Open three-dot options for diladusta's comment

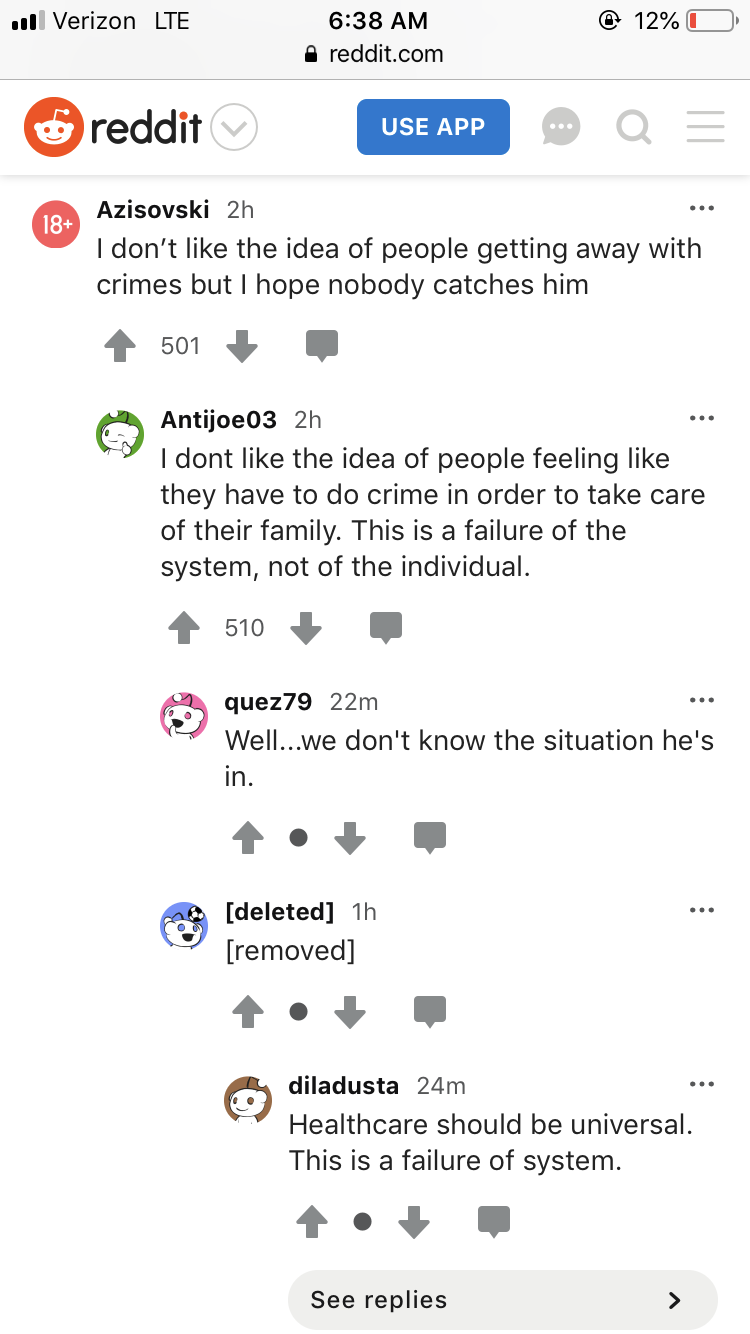702,1085
